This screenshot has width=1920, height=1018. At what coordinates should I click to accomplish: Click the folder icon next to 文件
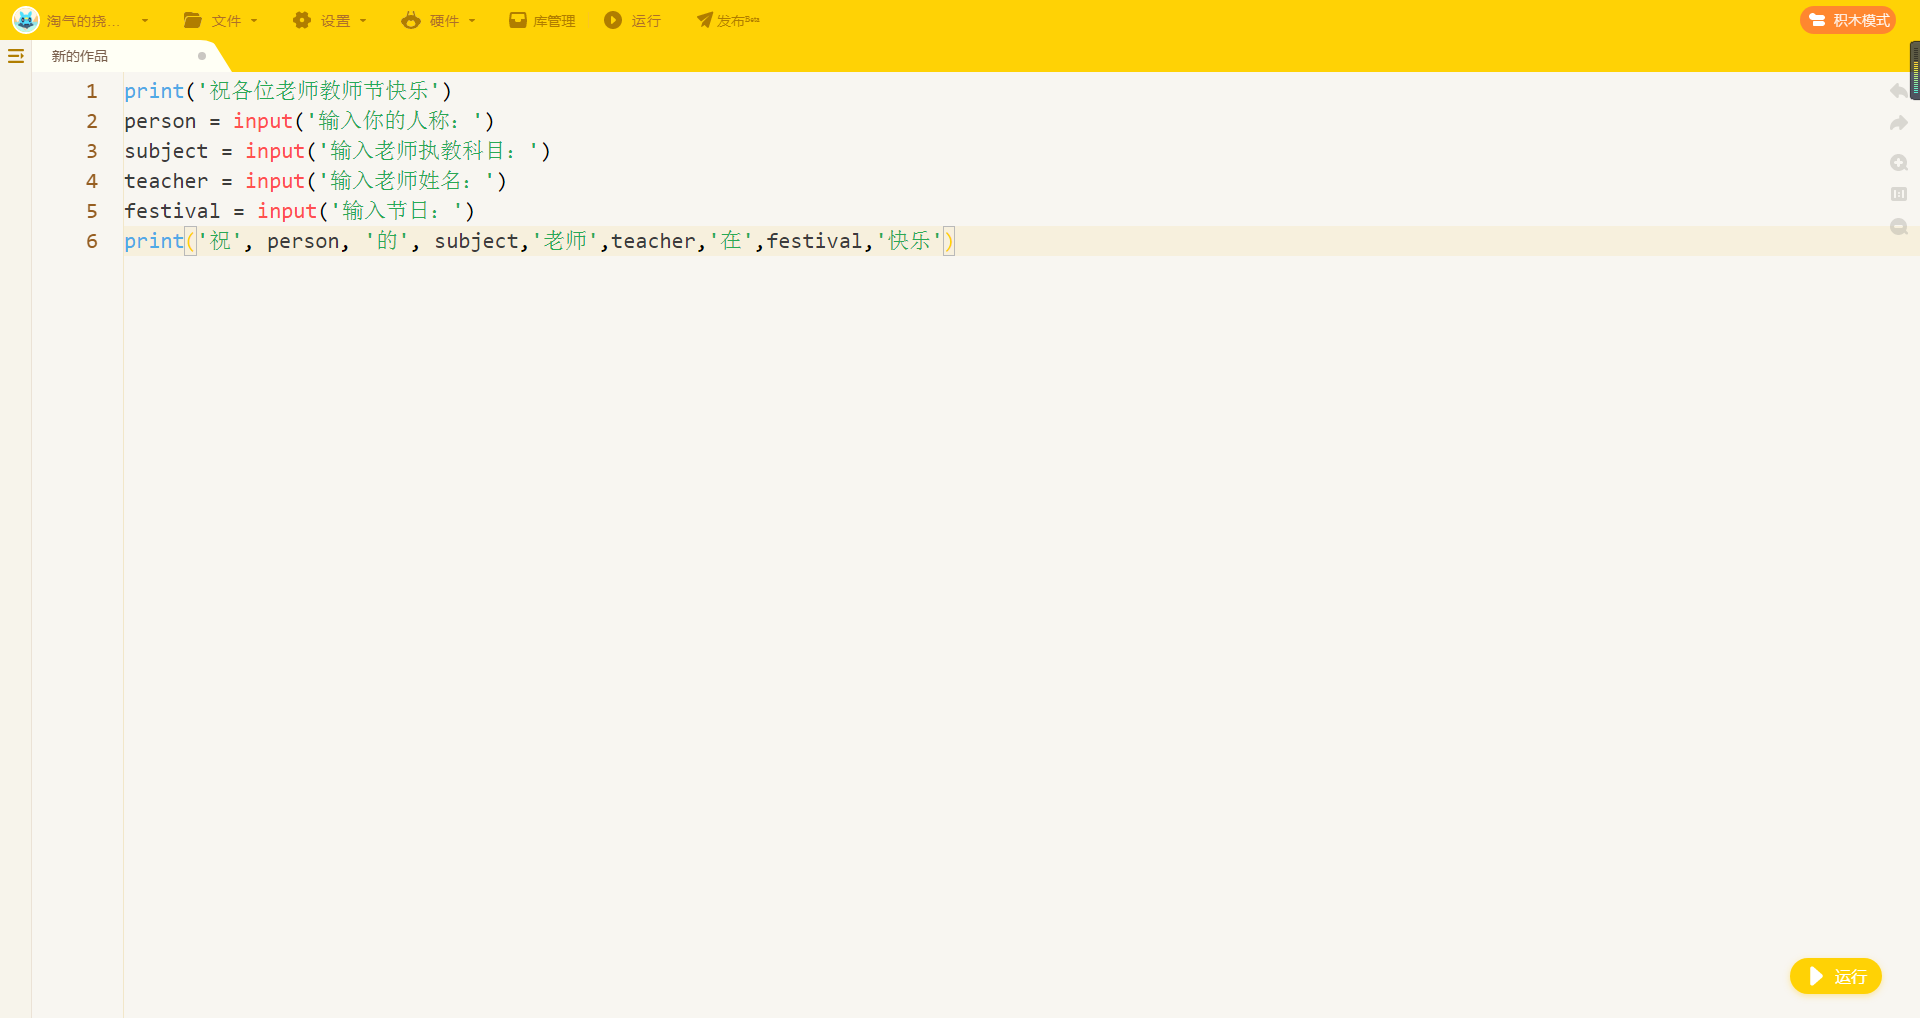tap(193, 20)
